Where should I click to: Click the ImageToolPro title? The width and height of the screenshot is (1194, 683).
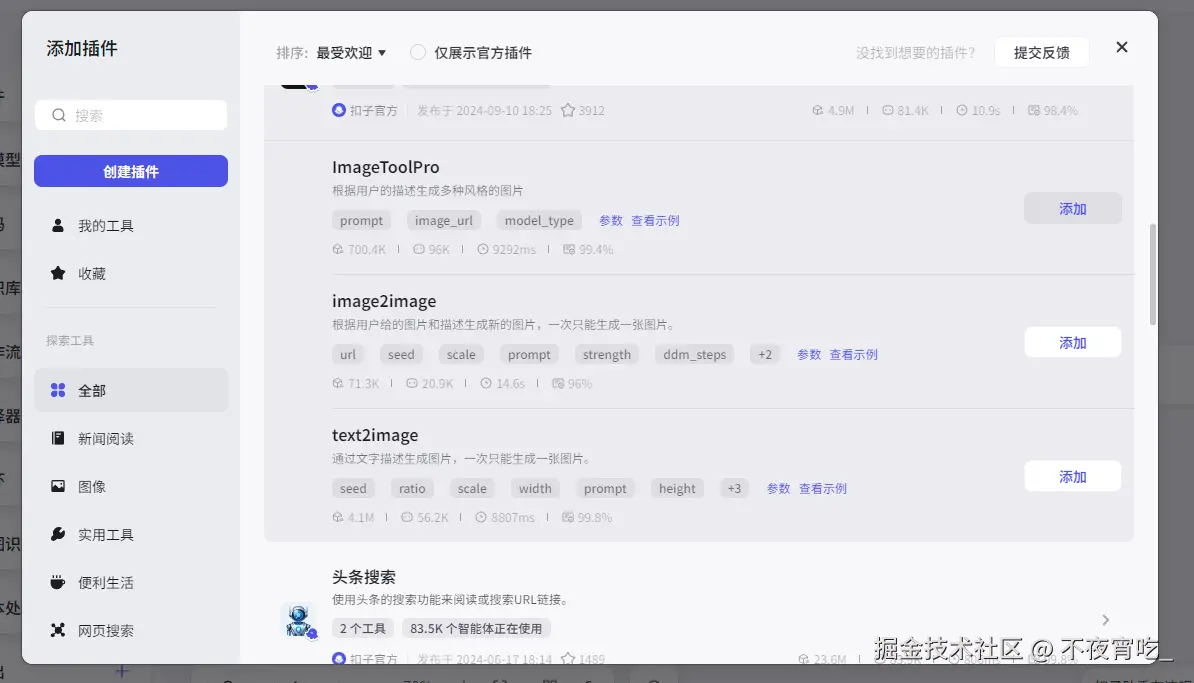[x=385, y=167]
